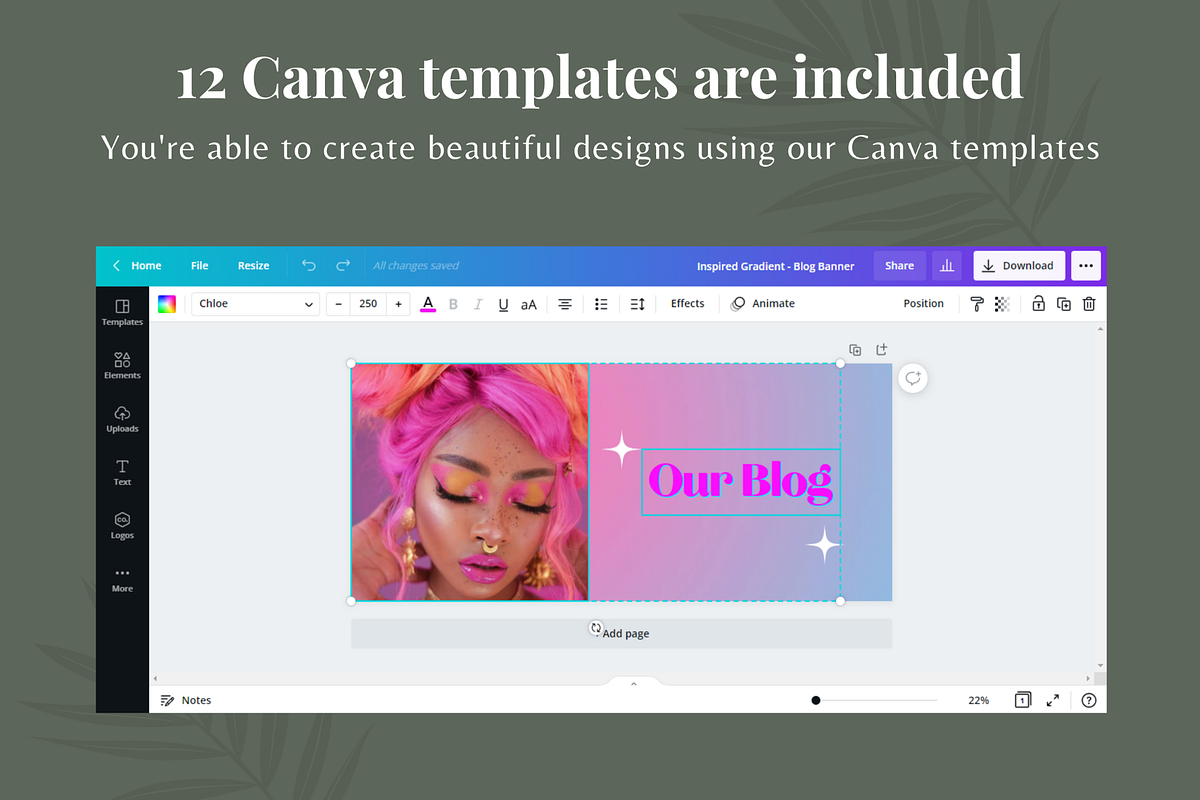1200x800 pixels.
Task: Open Animate options
Action: [762, 303]
